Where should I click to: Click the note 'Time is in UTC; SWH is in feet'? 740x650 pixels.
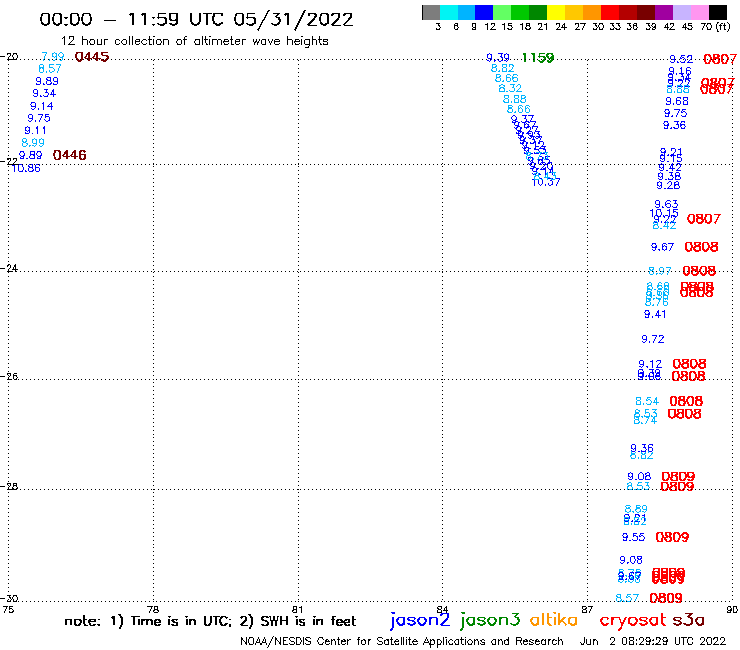coord(210,621)
